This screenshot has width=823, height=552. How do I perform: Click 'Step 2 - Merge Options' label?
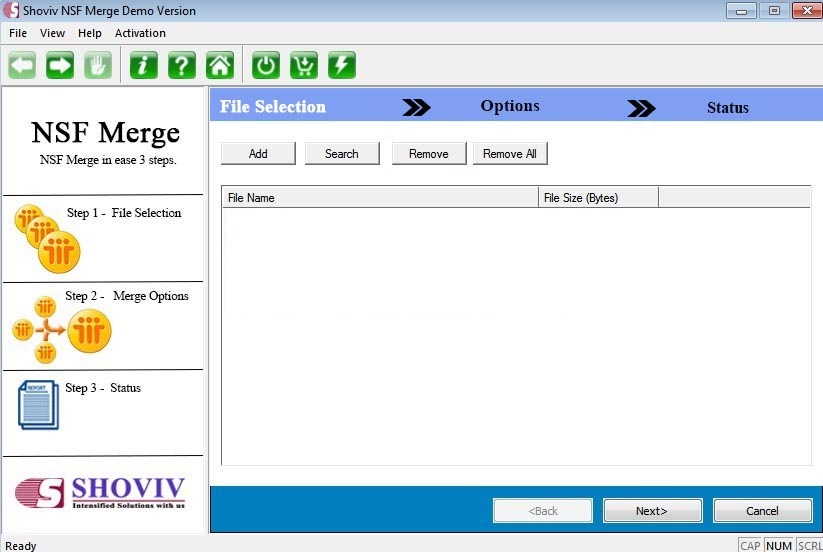[x=126, y=296]
